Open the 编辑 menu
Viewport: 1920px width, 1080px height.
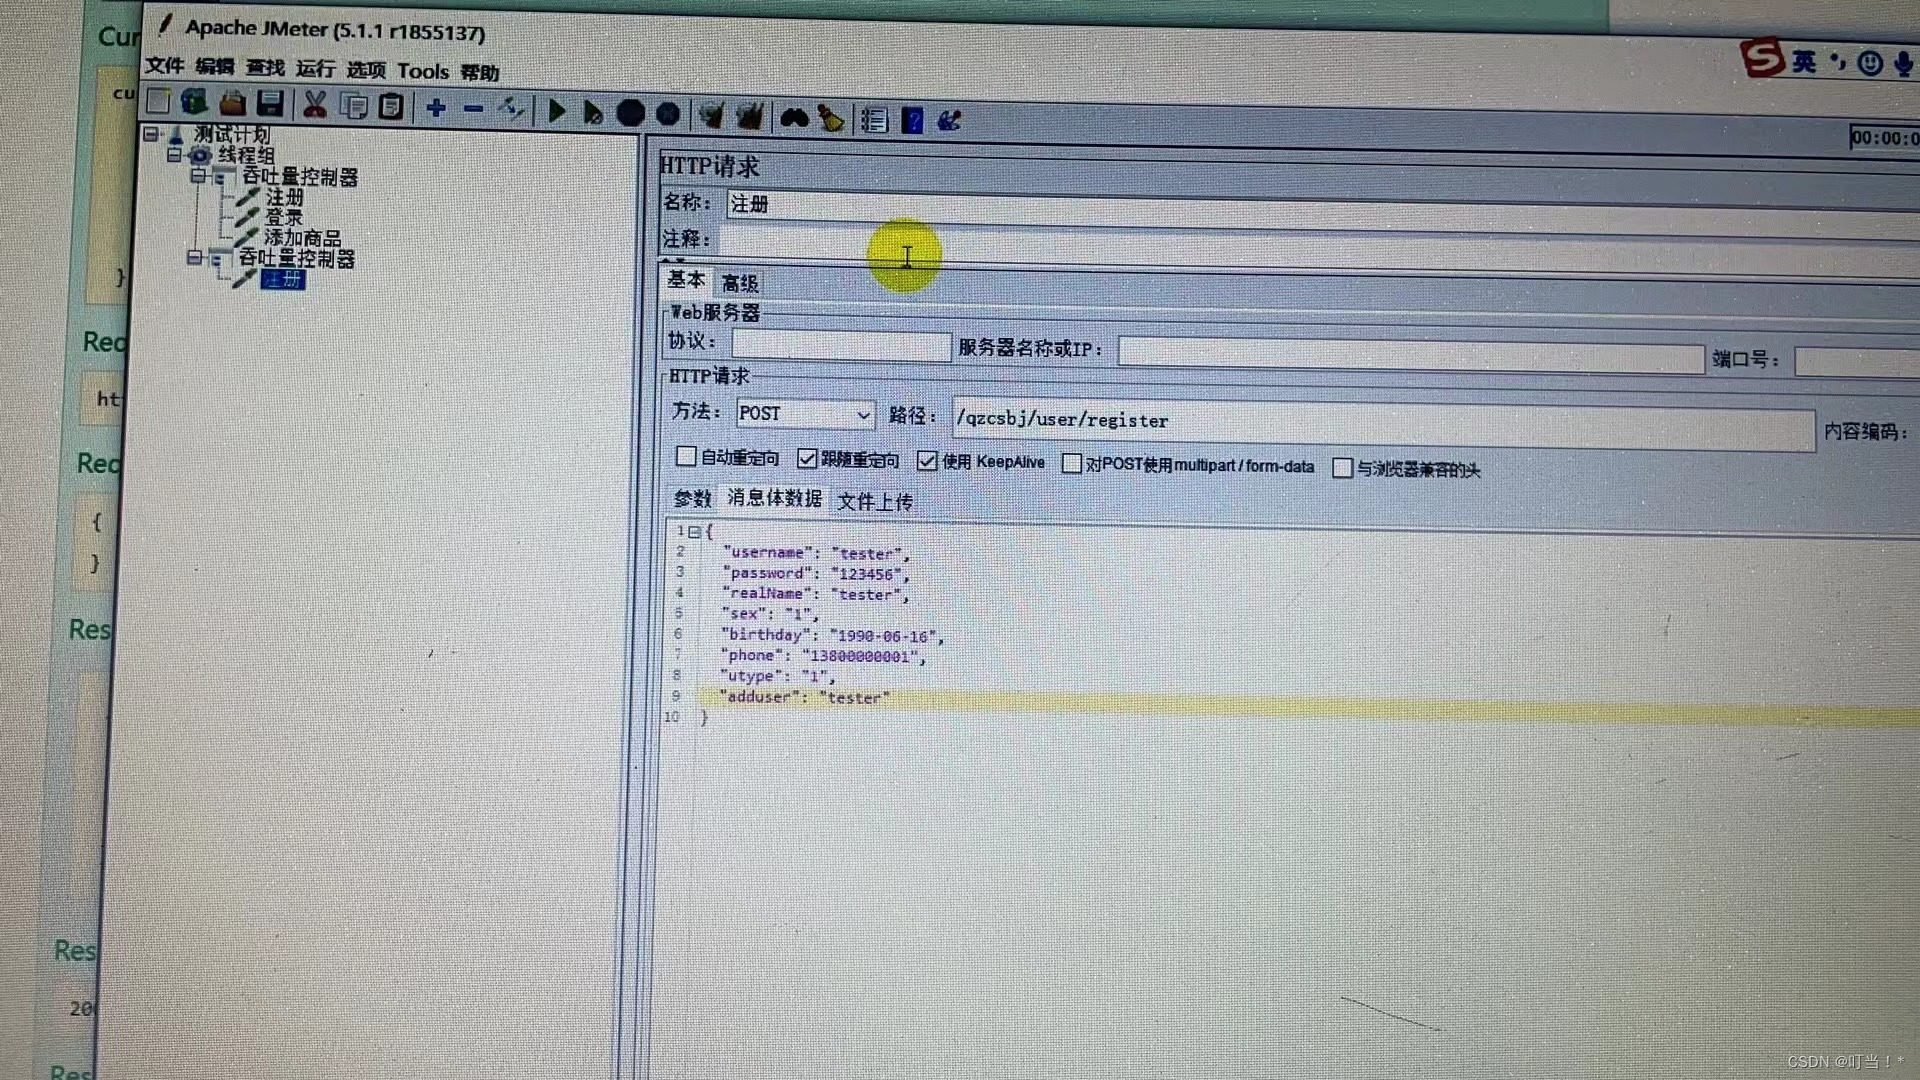(x=215, y=66)
